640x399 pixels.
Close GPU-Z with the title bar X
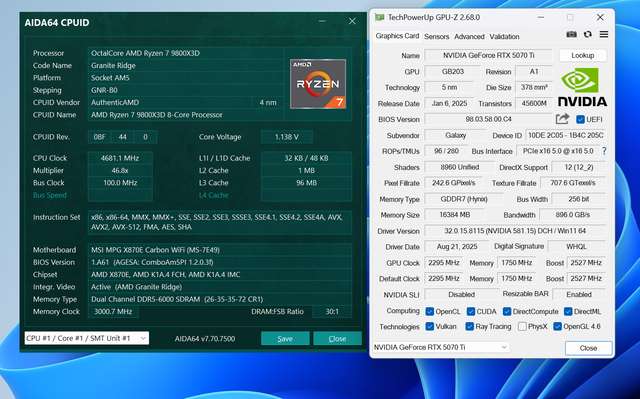tap(600, 17)
